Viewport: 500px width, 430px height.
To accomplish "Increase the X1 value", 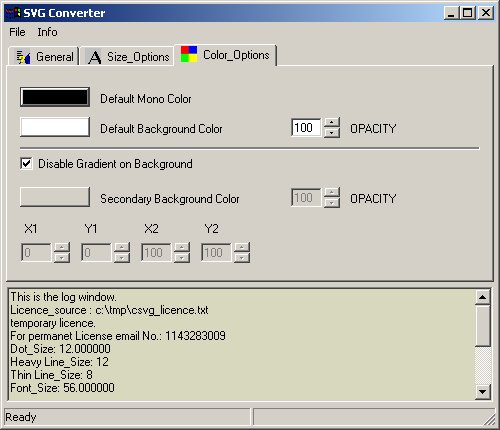I will point(62,248).
